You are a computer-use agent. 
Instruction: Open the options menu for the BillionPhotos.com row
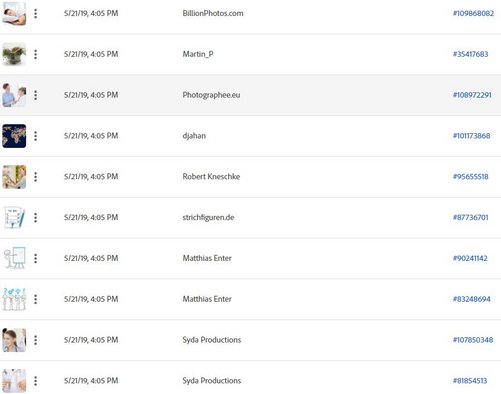(36, 14)
